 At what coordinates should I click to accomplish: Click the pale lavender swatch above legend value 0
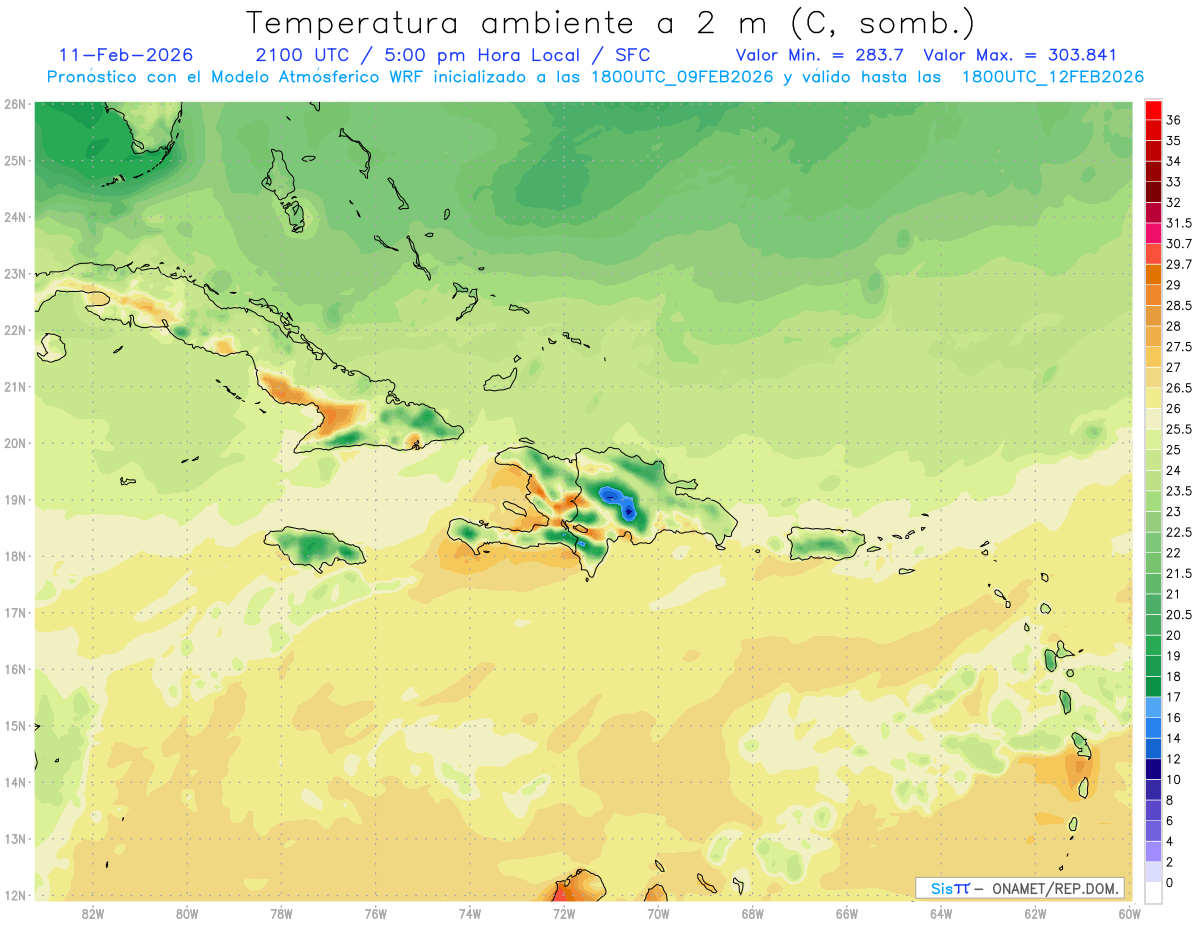pos(1153,872)
